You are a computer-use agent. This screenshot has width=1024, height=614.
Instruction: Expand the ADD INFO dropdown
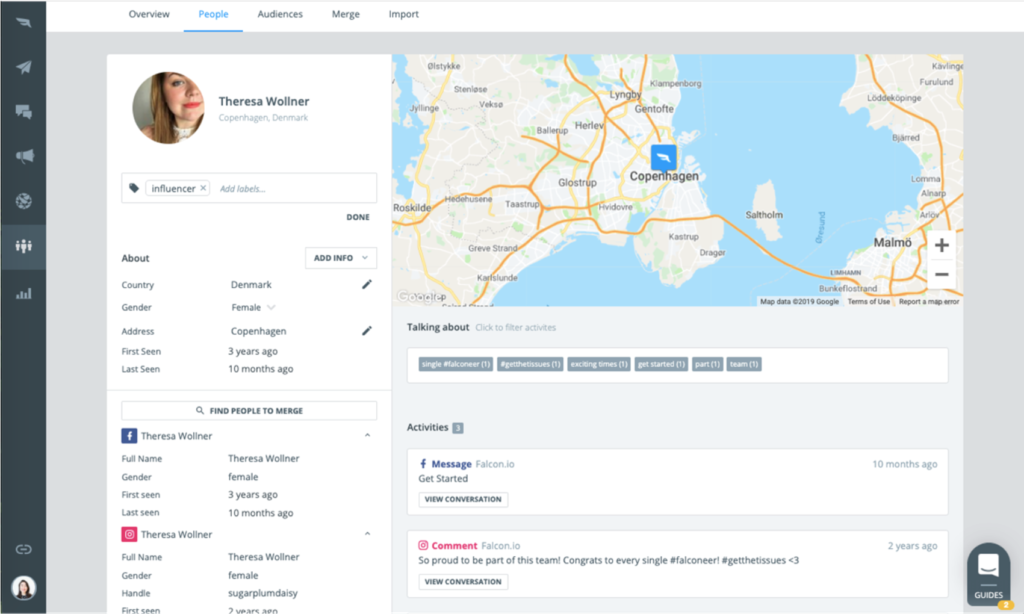340,257
